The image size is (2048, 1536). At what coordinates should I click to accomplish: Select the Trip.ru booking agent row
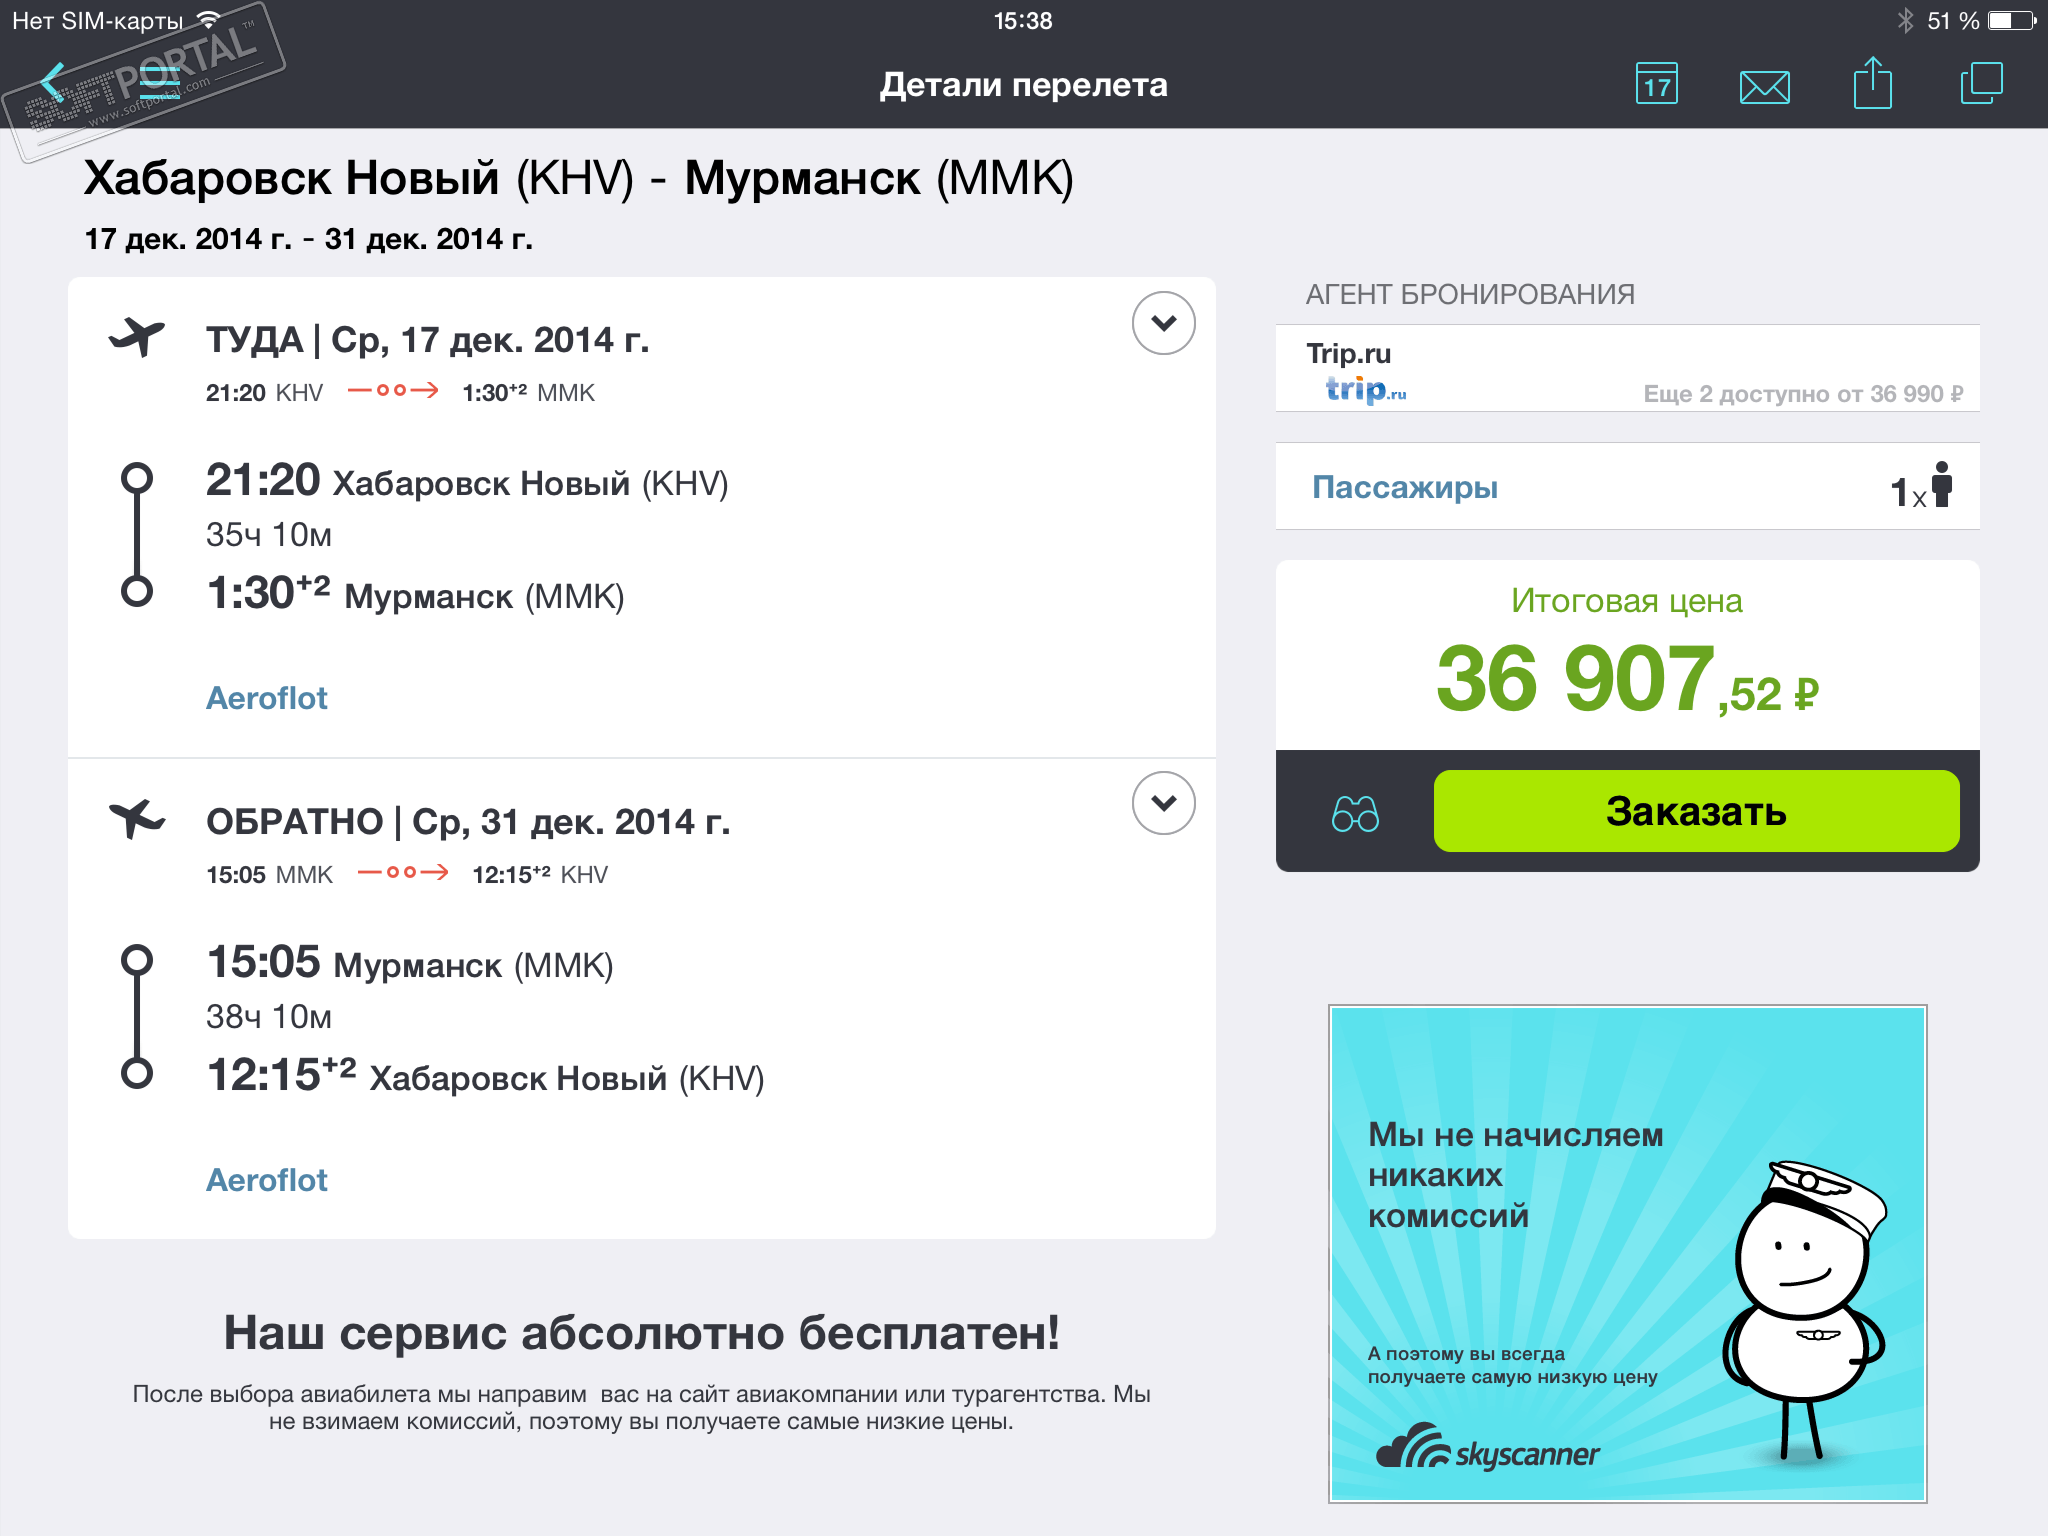pos(1500,368)
